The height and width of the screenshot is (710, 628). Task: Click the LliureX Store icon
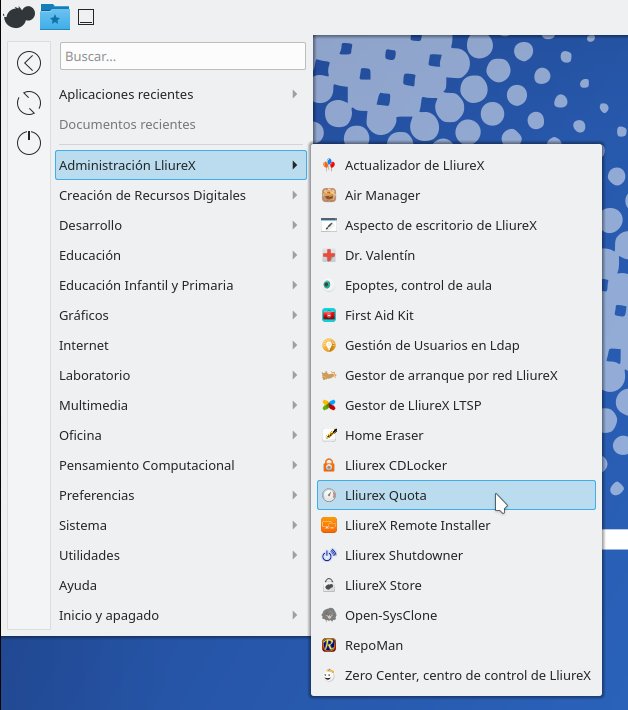click(329, 585)
